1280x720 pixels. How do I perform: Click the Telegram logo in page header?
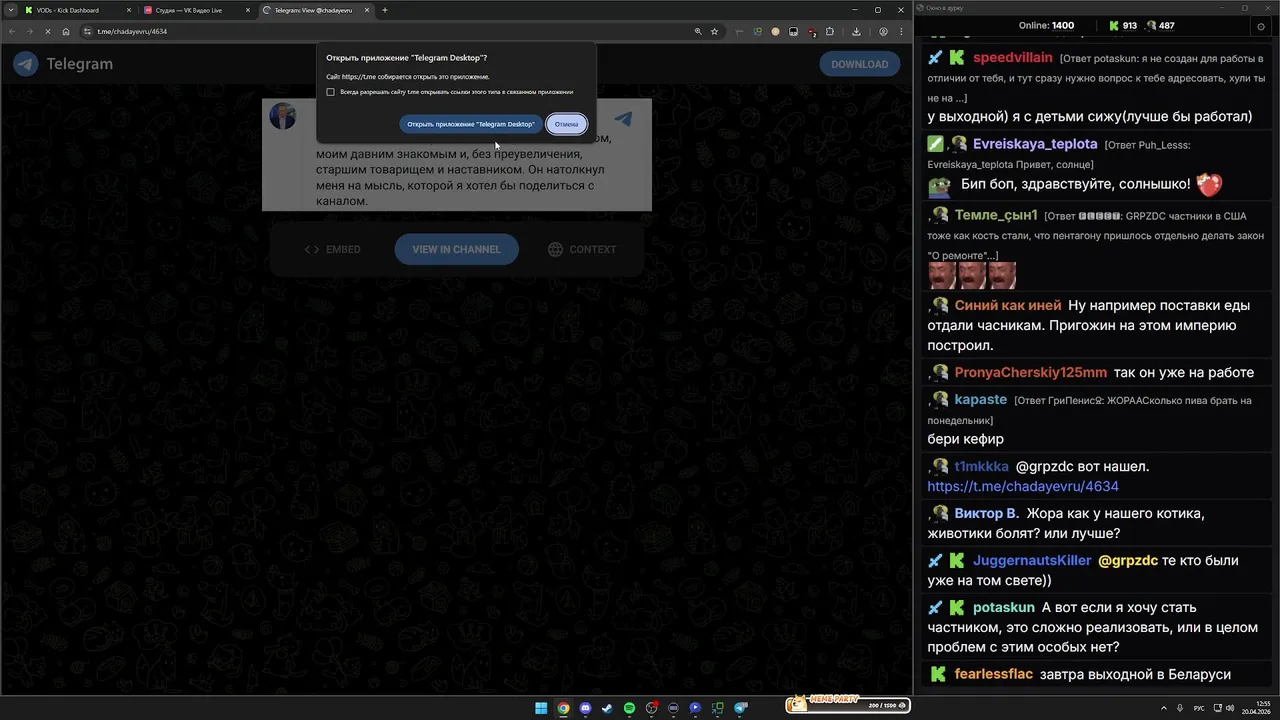pos(25,64)
